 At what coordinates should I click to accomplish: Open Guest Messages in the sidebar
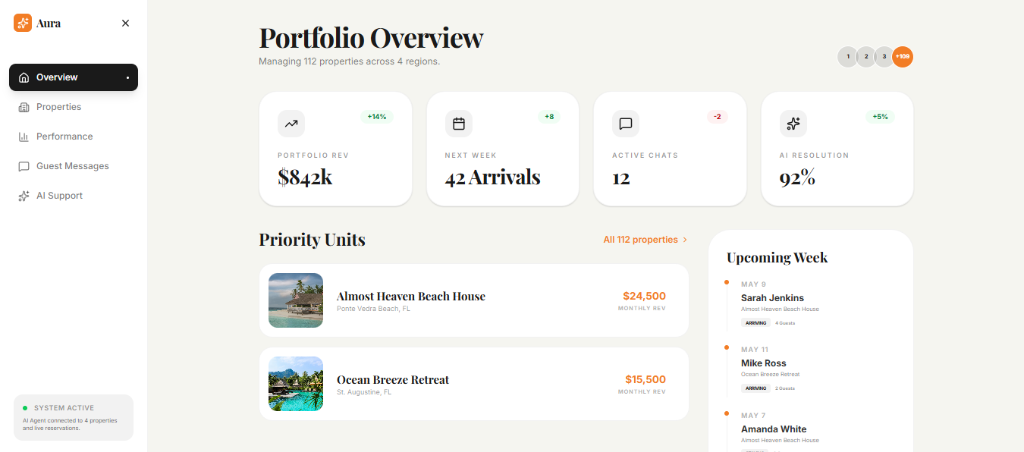pyautogui.click(x=73, y=166)
